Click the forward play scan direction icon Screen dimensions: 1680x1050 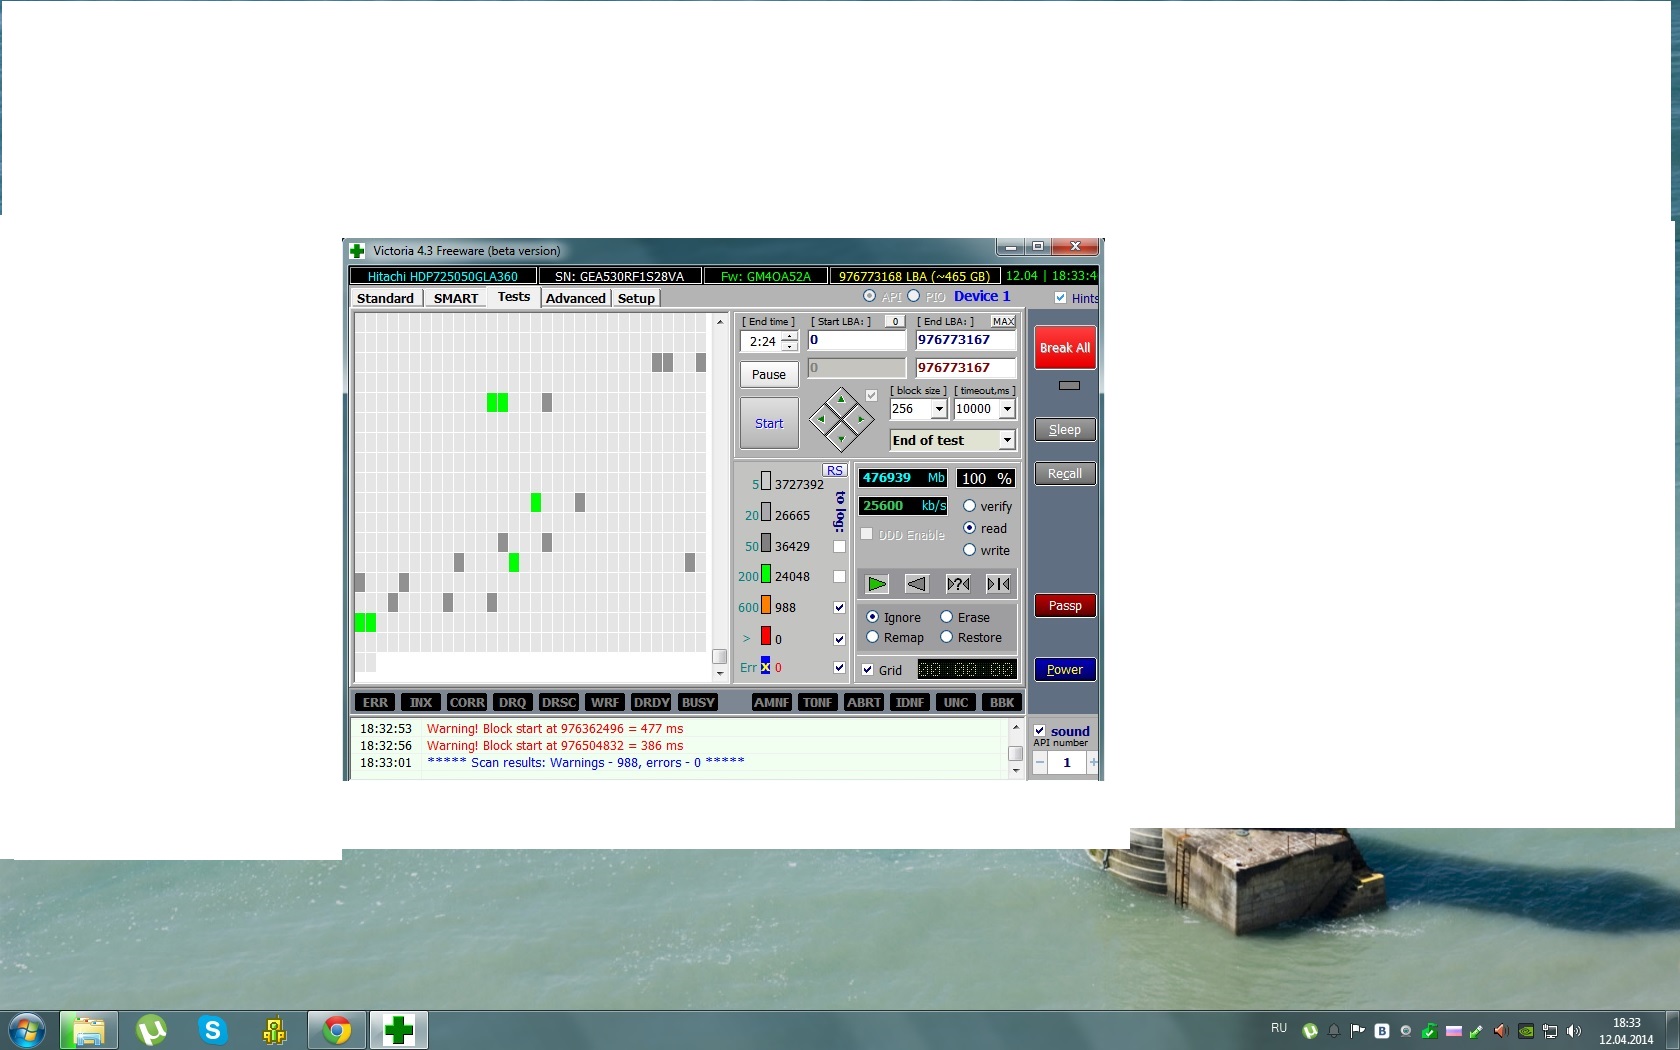point(877,584)
